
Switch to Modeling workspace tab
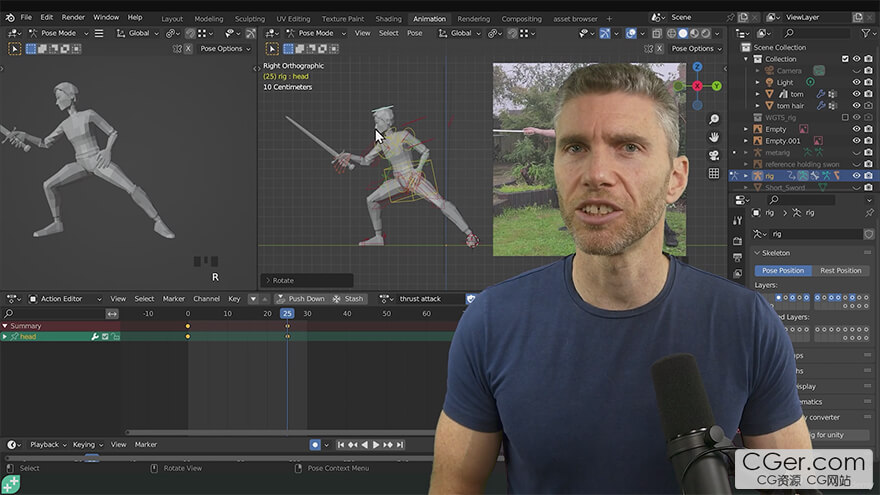(x=208, y=19)
